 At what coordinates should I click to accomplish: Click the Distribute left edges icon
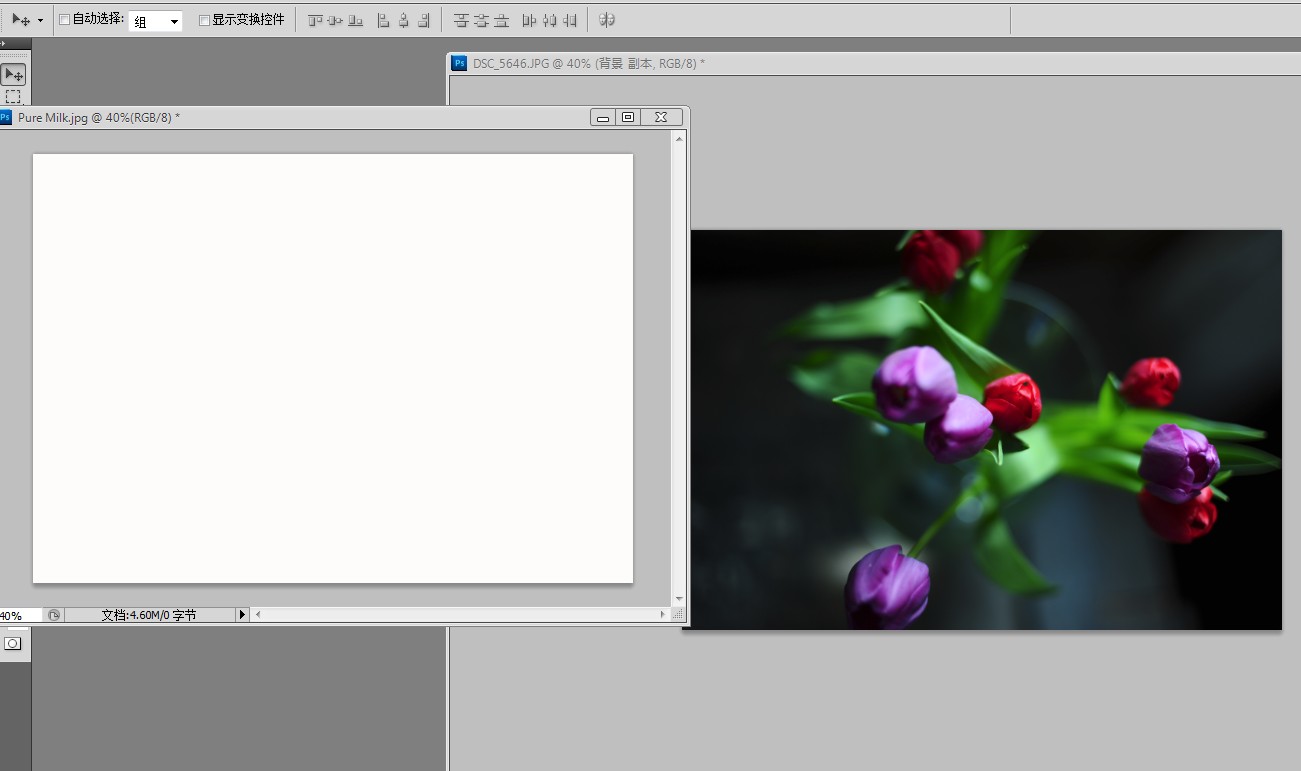click(530, 20)
